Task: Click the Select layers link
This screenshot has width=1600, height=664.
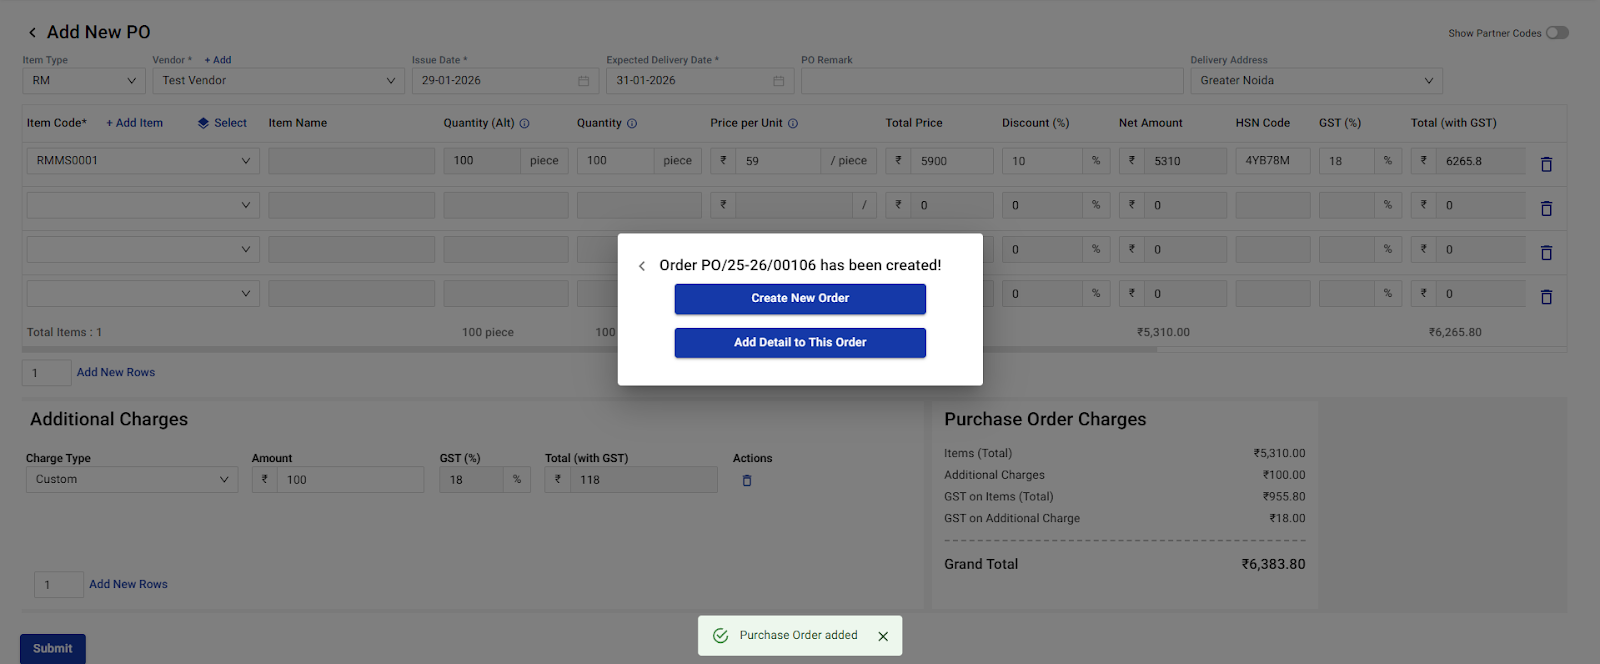Action: [x=223, y=123]
